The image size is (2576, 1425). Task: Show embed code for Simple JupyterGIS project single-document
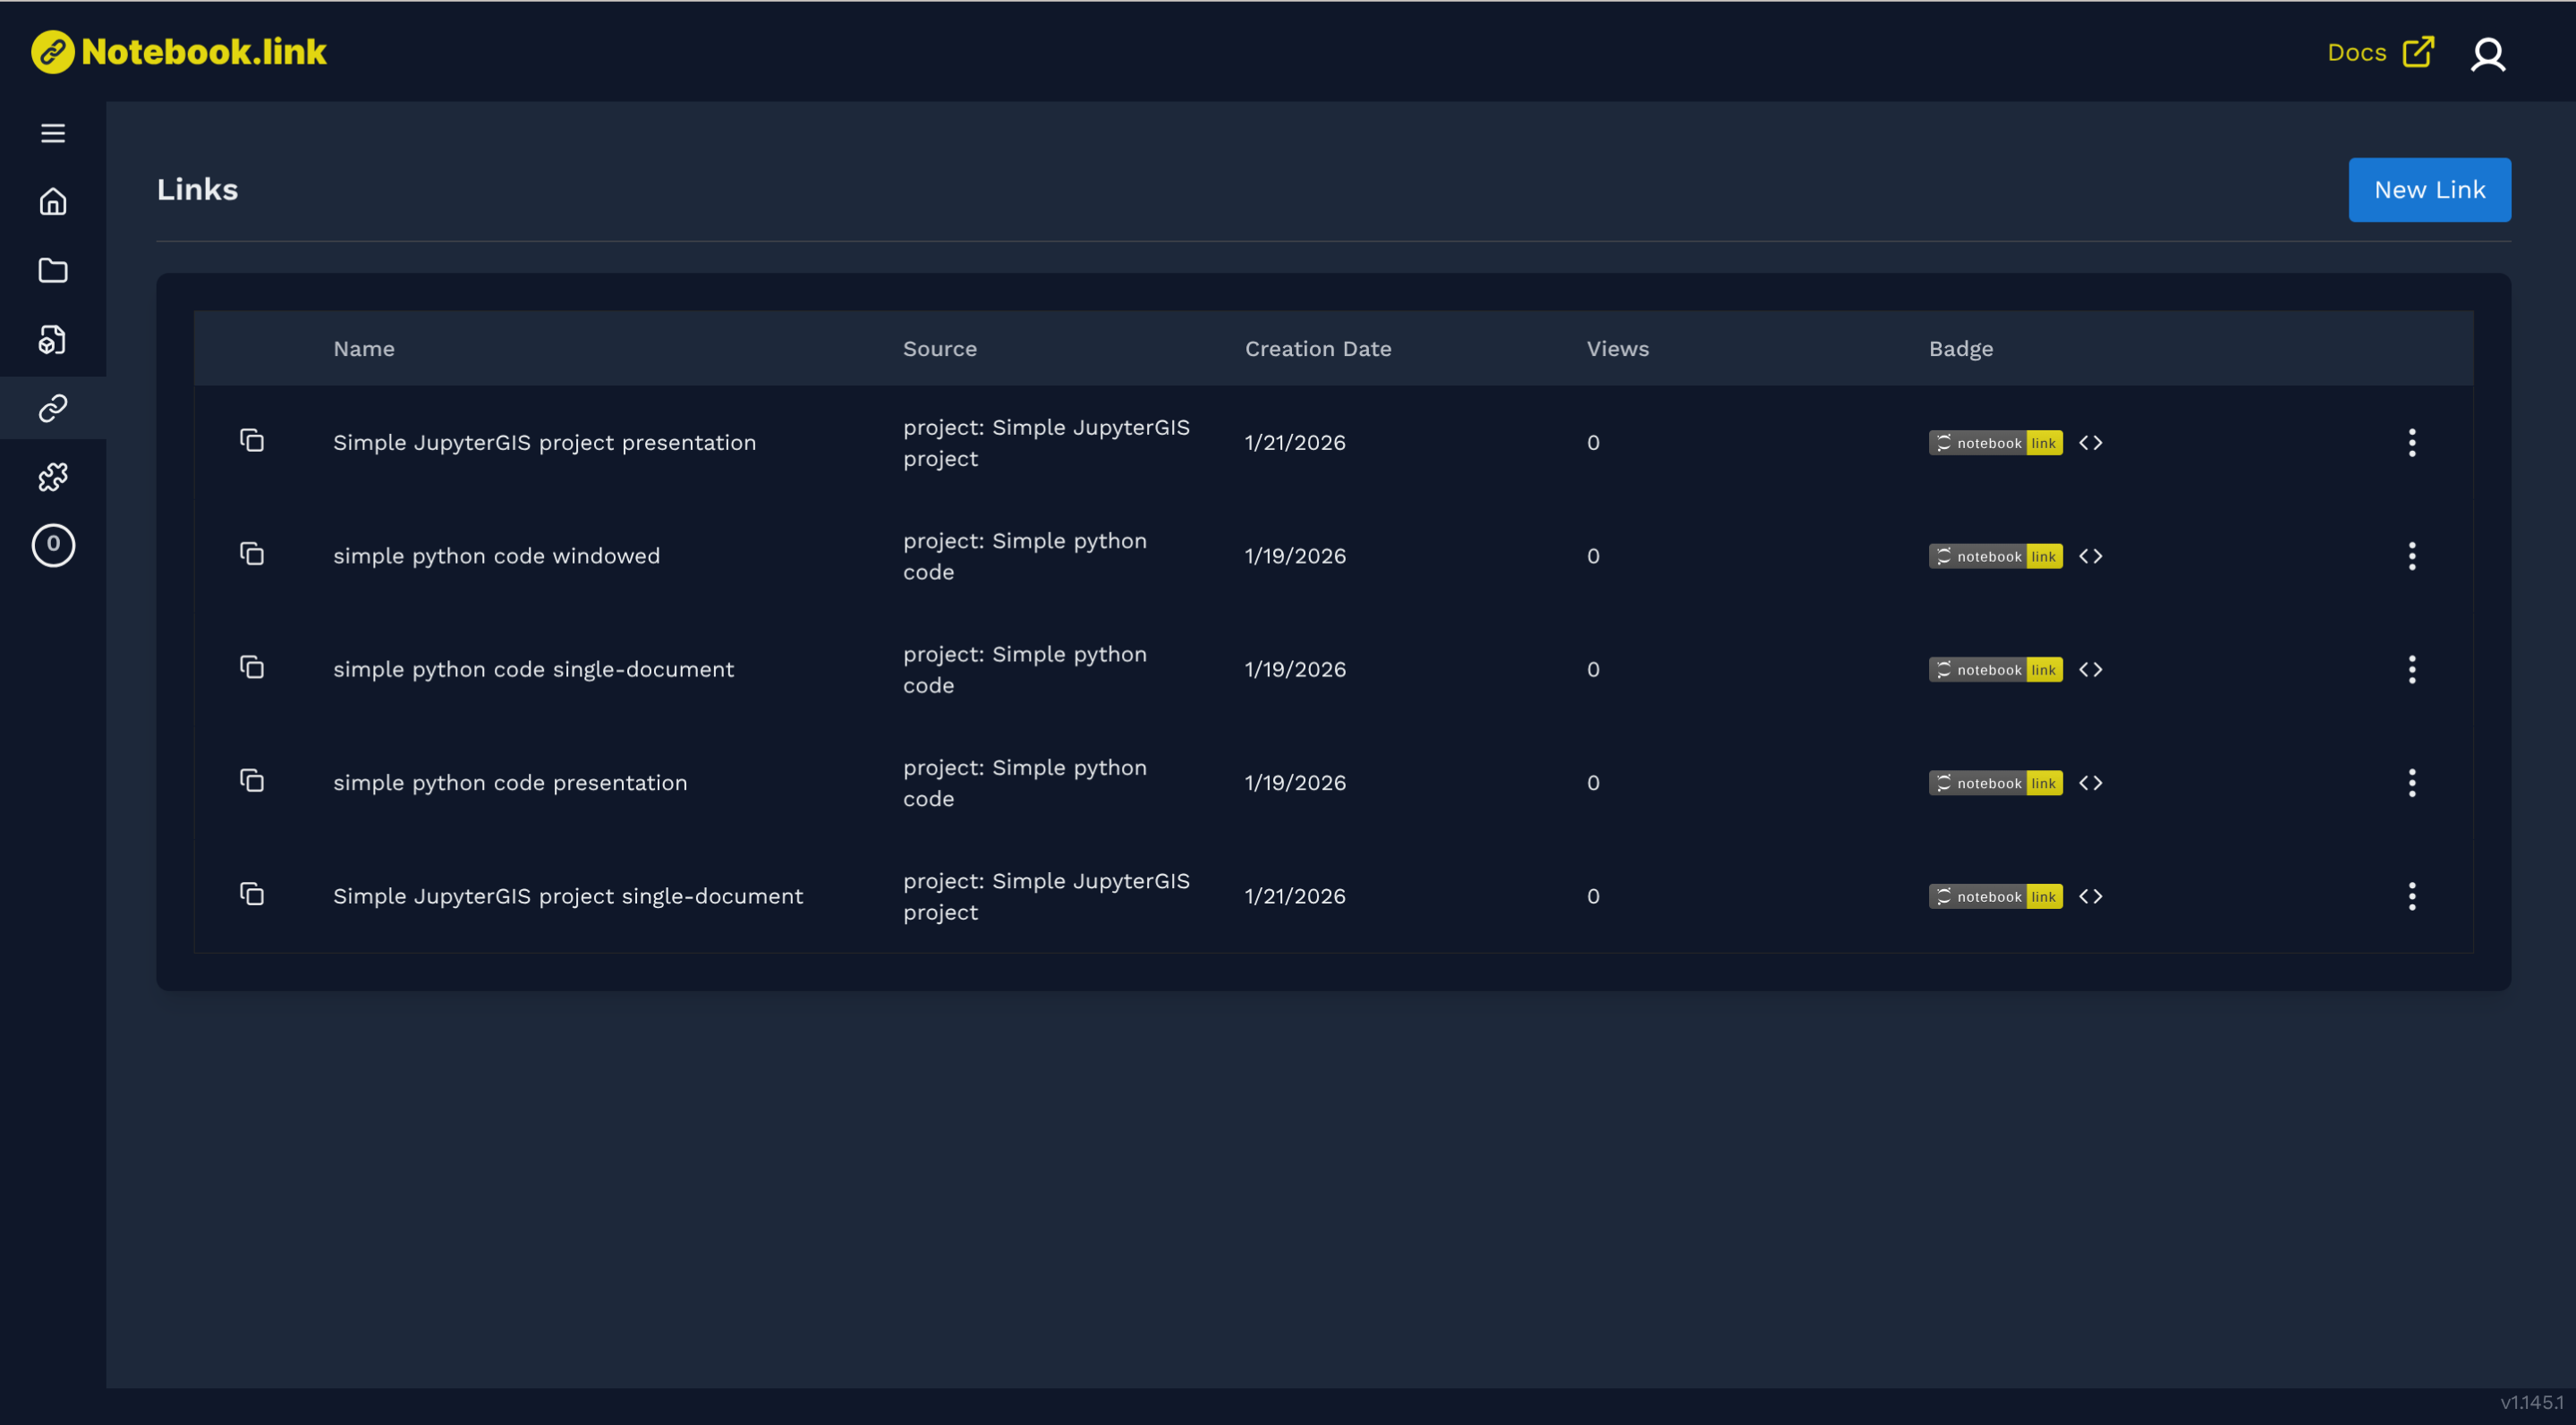[x=2090, y=896]
